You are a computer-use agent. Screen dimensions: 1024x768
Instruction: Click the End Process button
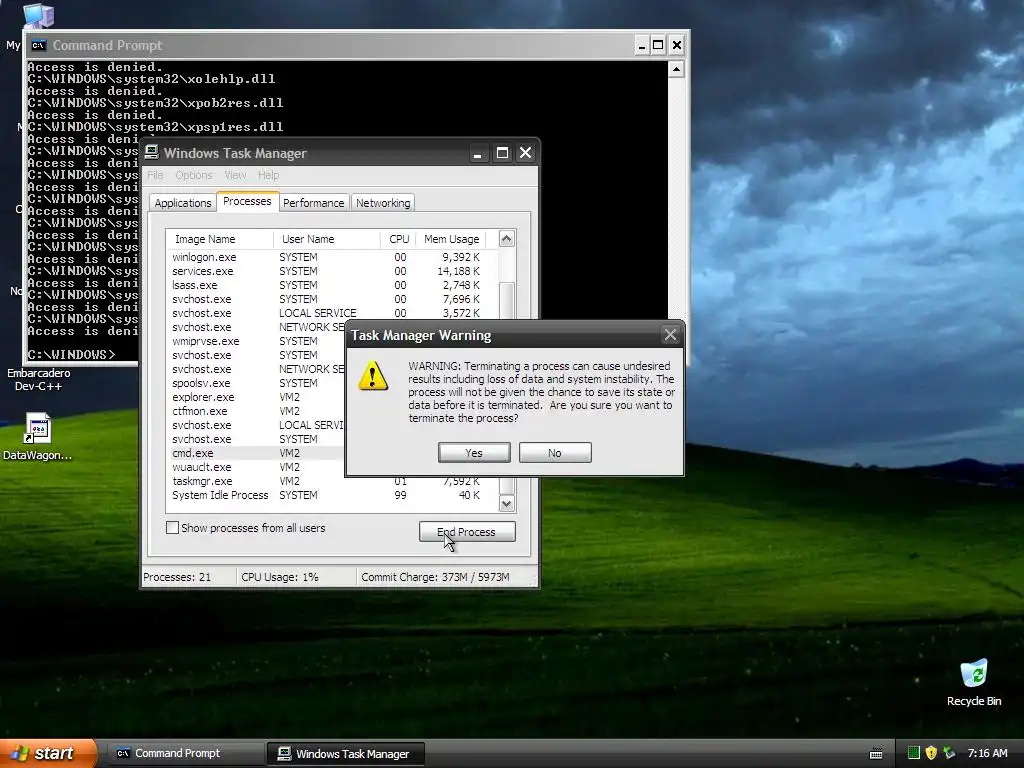[467, 532]
